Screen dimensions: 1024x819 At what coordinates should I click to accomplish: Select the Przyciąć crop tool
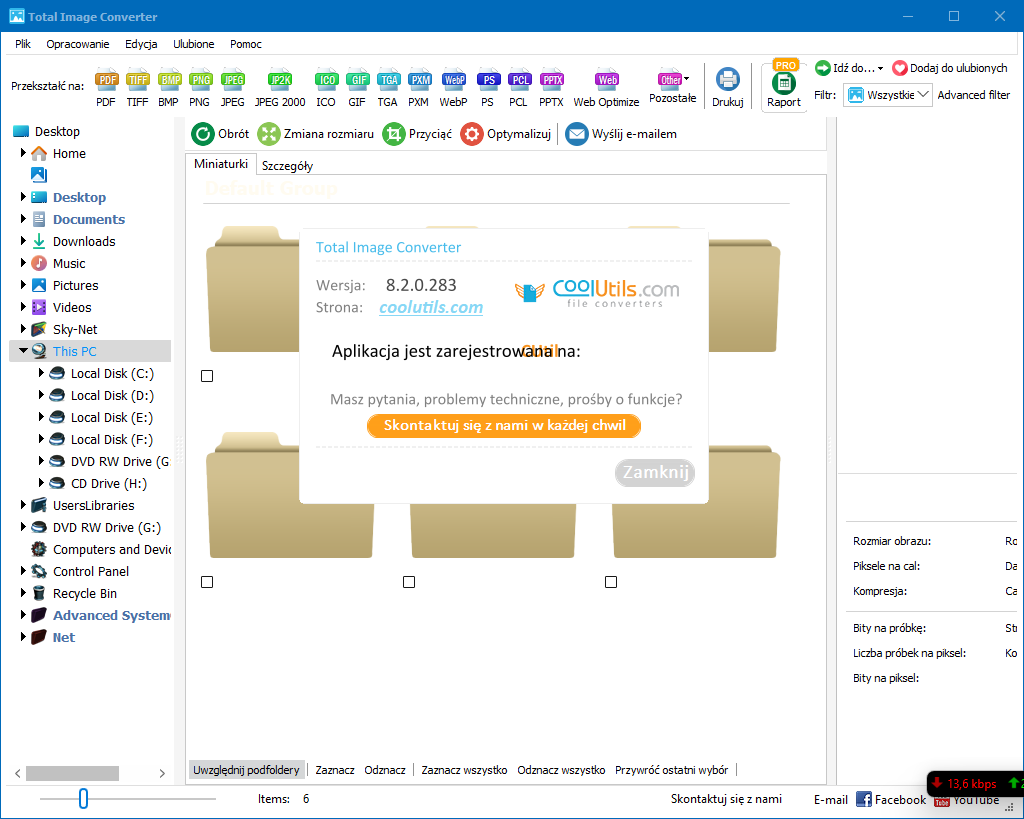[417, 134]
